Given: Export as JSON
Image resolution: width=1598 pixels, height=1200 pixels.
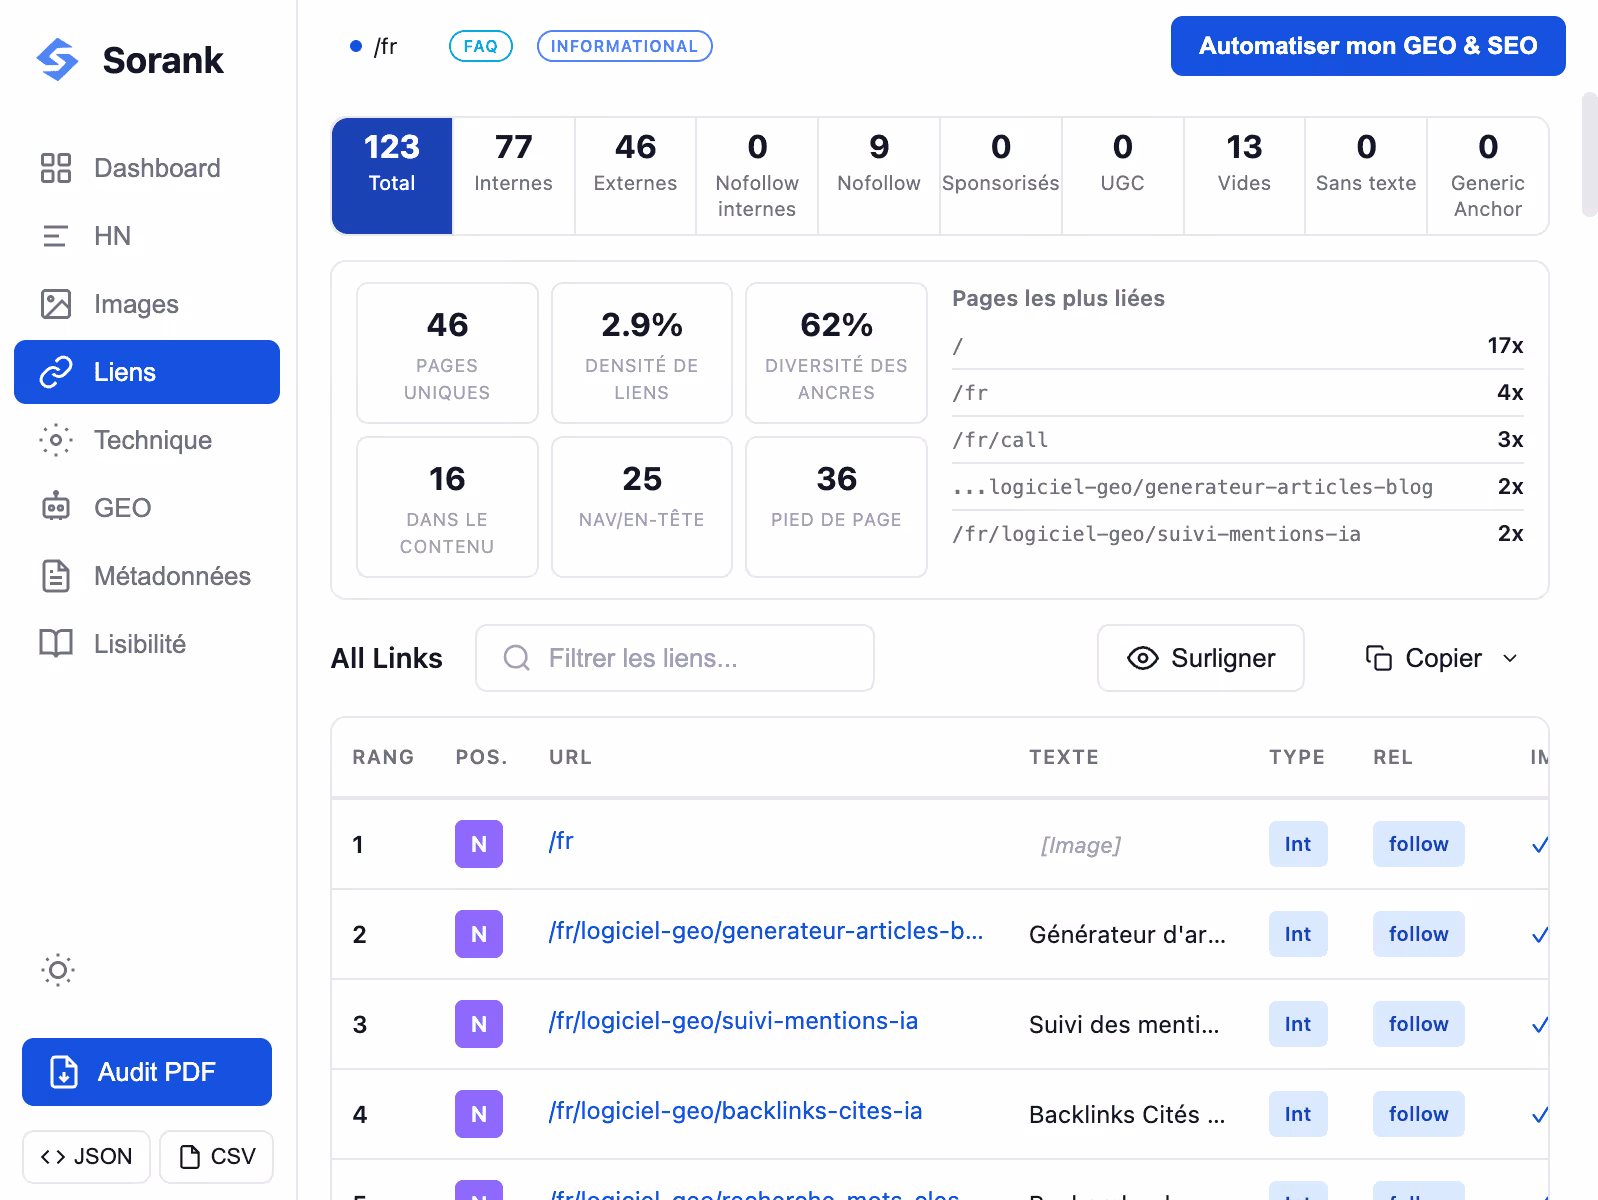Looking at the screenshot, I should click(x=86, y=1157).
